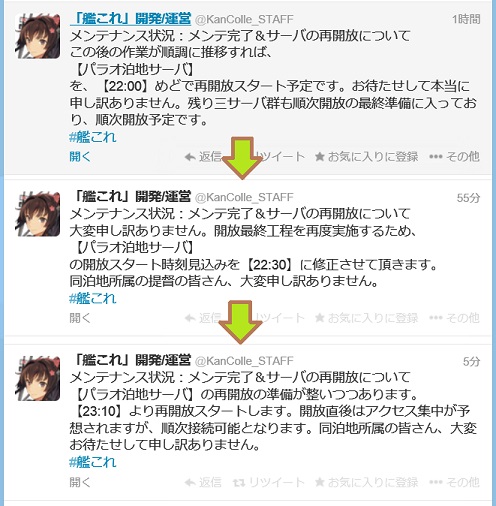496x506 pixels.
Task: Retweet the 23:10 tweet with リツイート
Action: [269, 482]
